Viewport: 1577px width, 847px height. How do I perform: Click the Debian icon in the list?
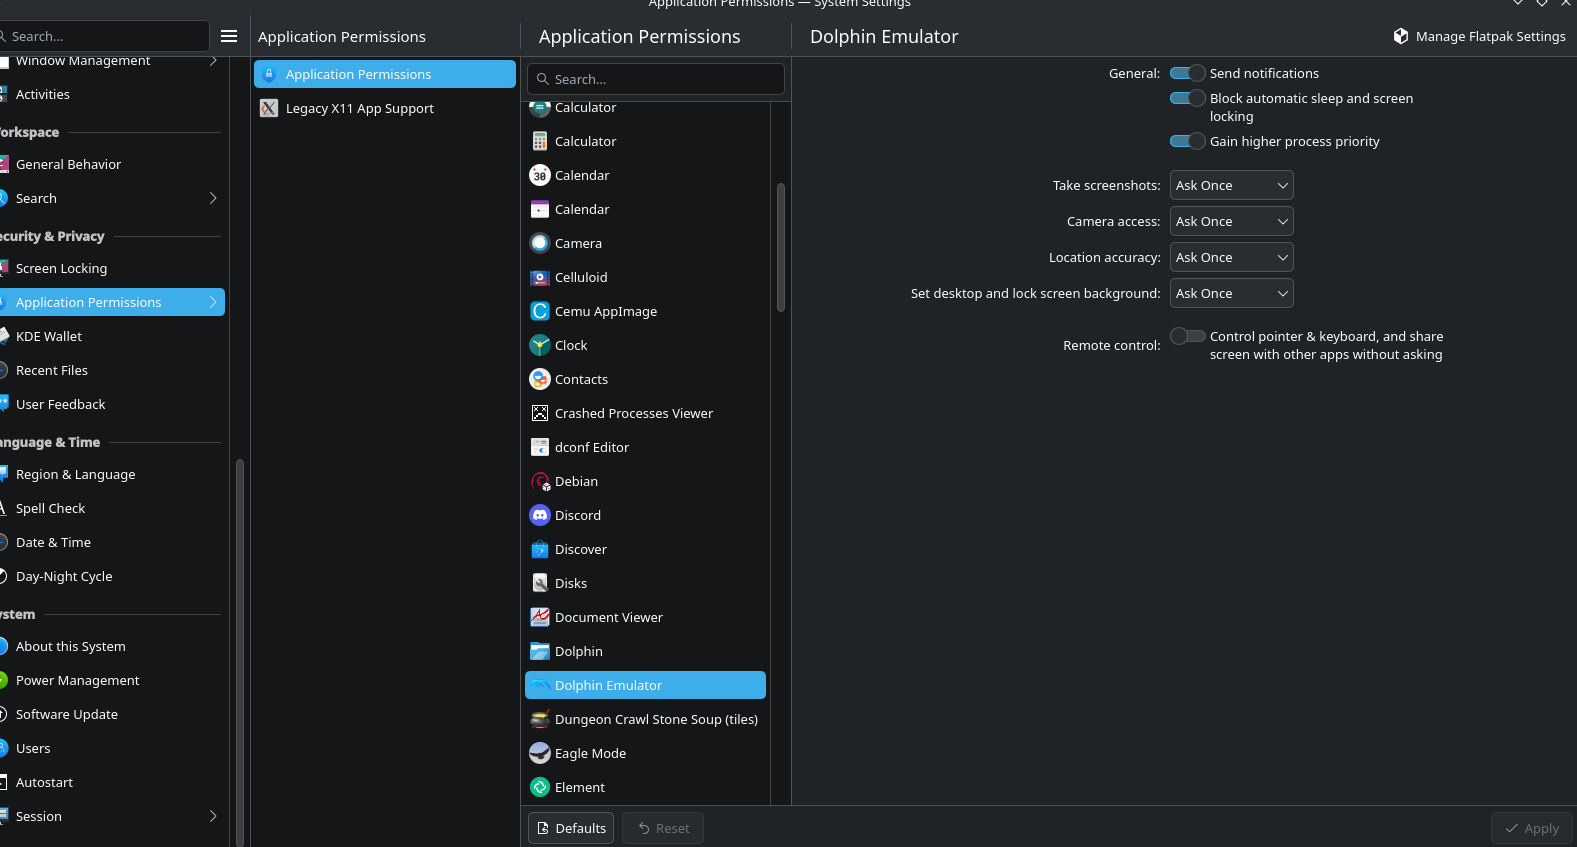[540, 481]
